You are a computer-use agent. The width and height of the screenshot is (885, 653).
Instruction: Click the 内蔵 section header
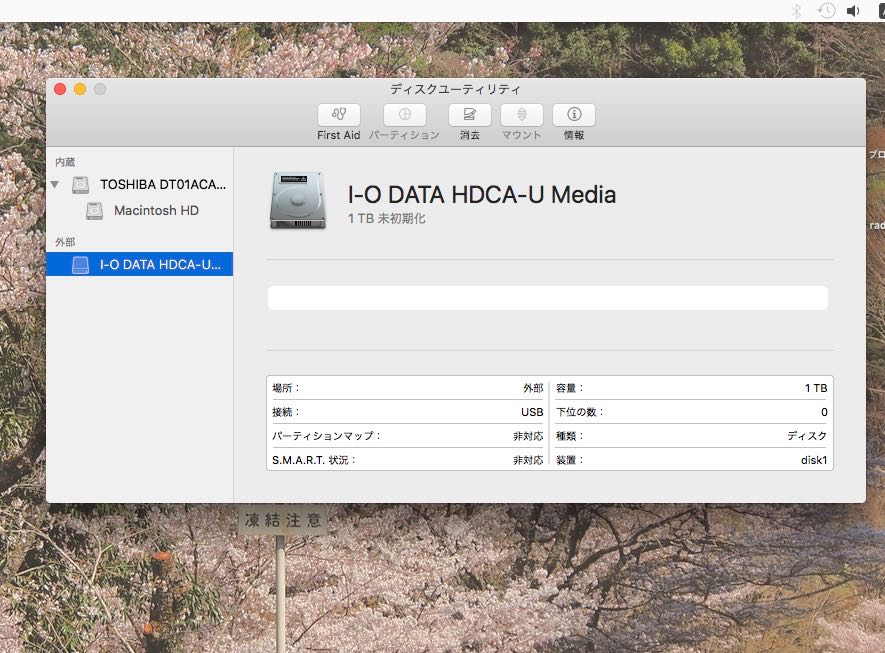click(x=65, y=162)
